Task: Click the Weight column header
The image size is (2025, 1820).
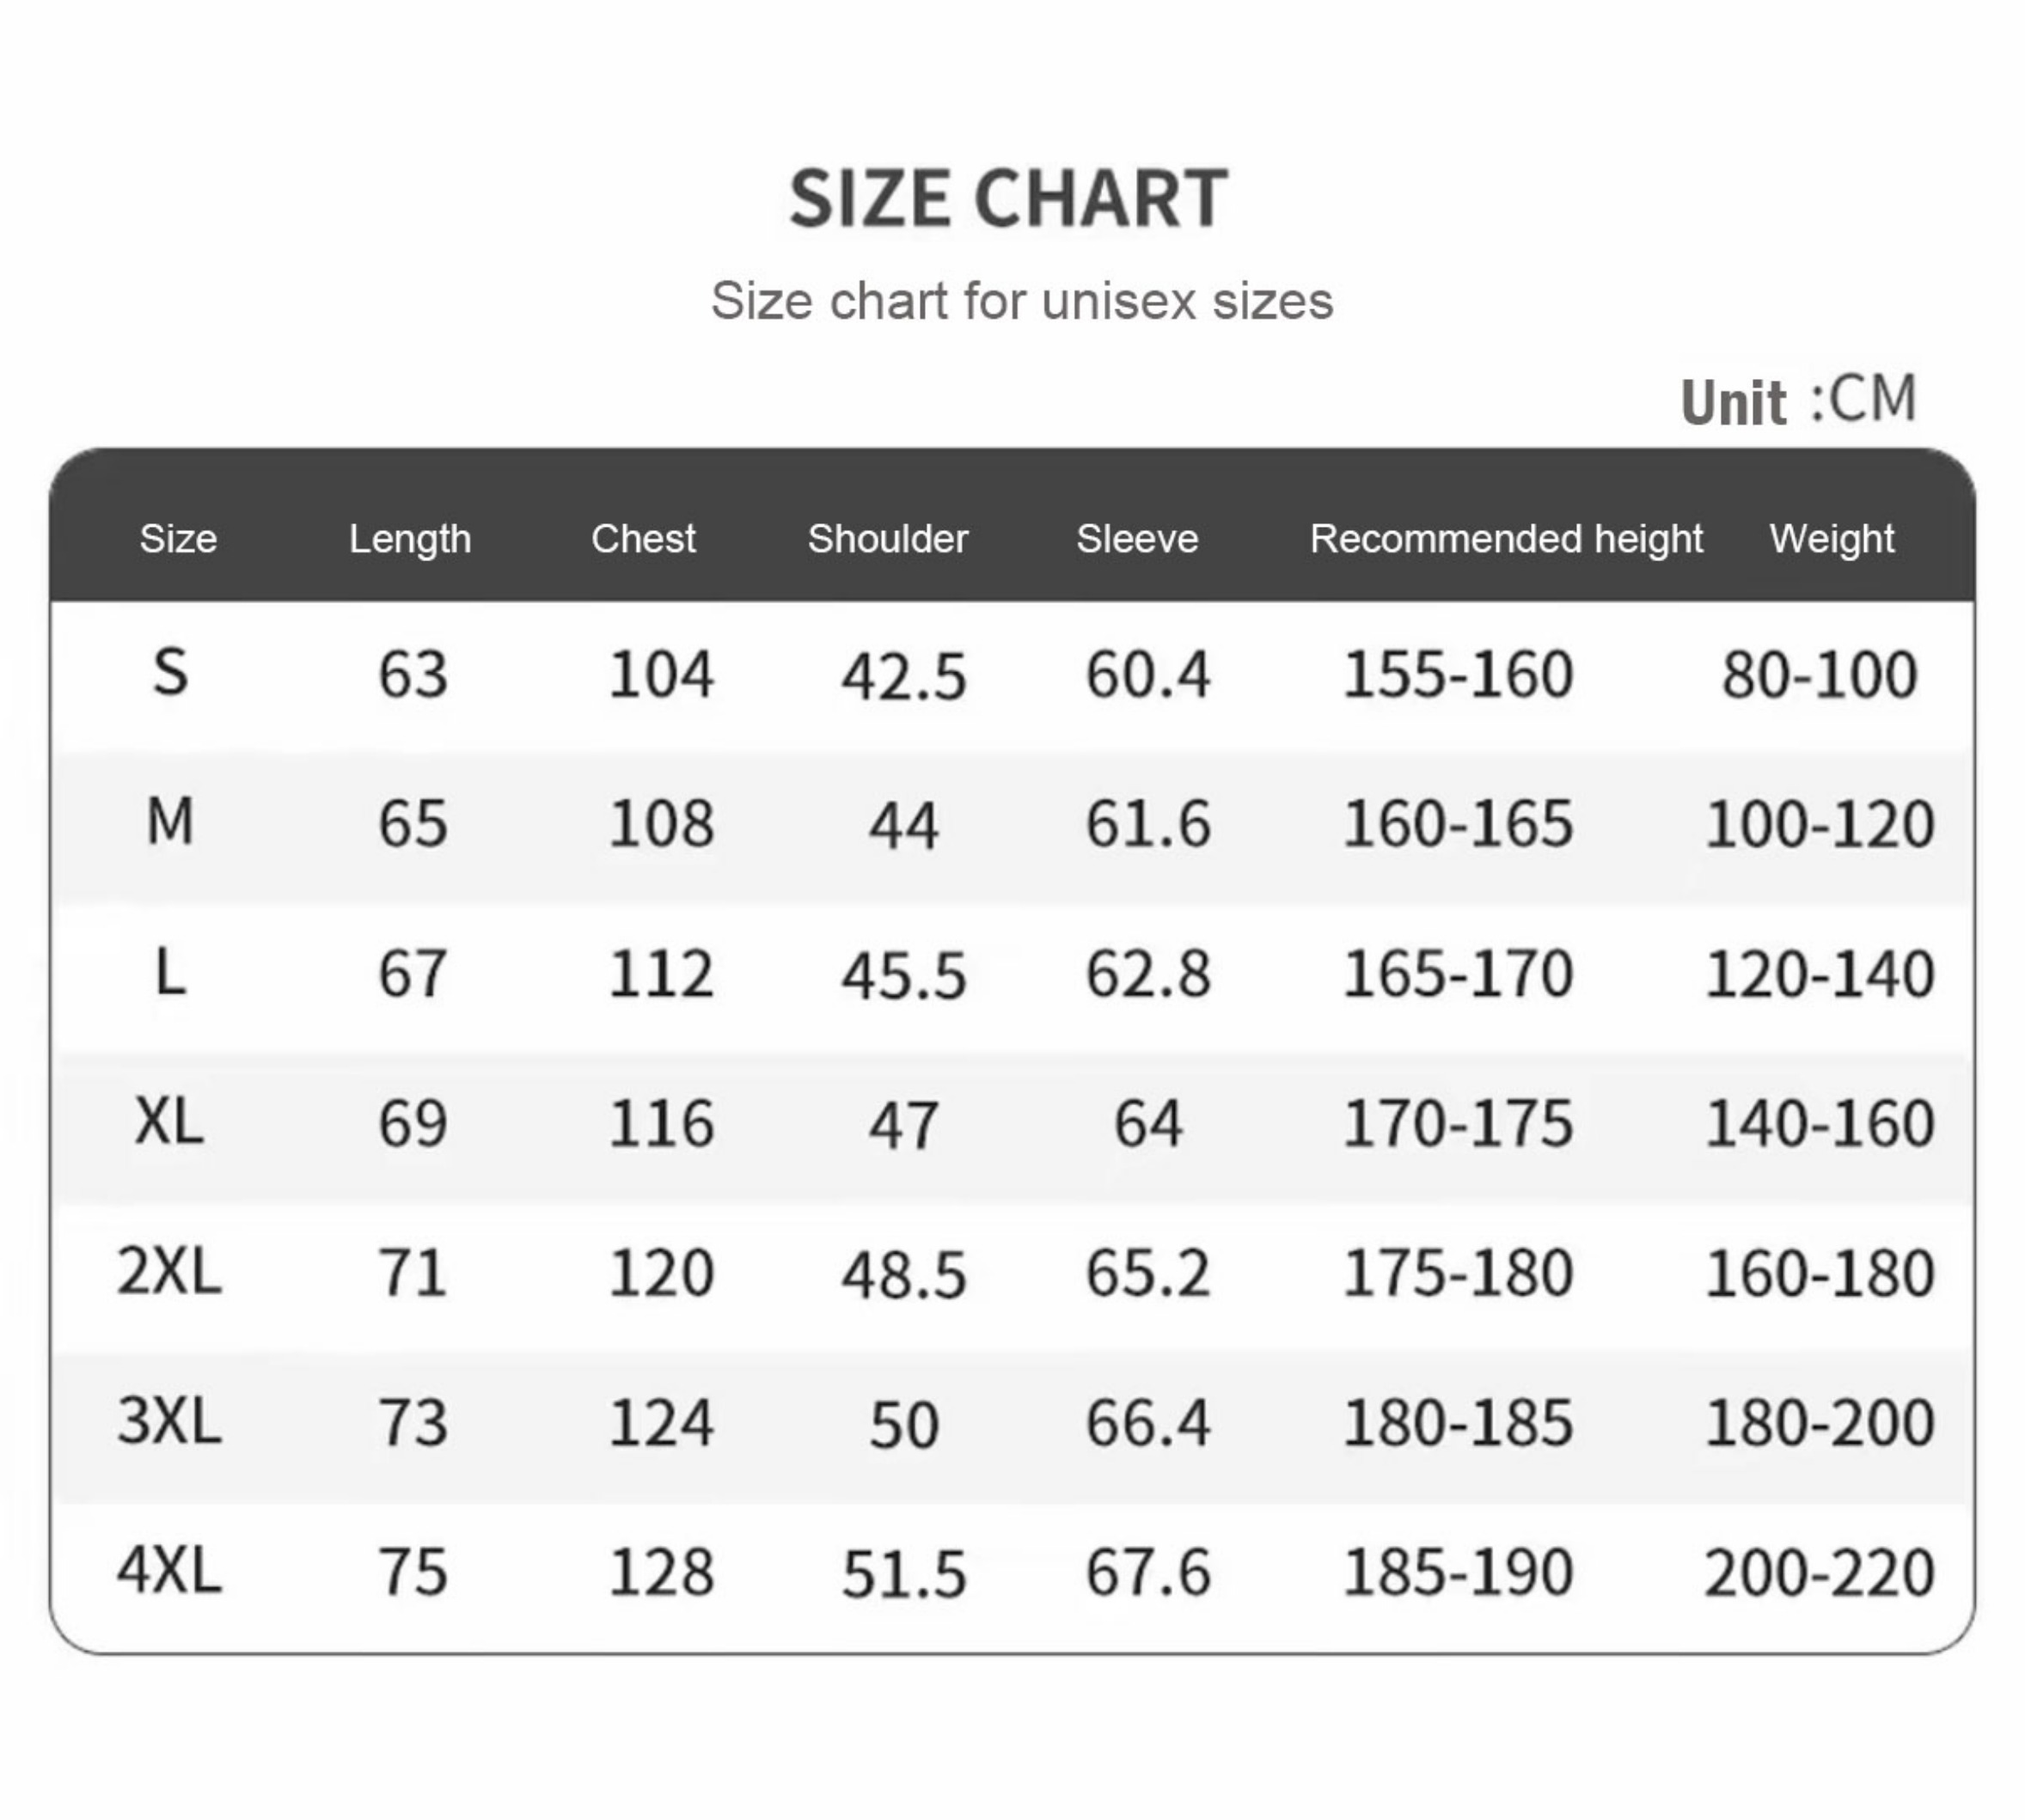Action: pyautogui.click(x=1832, y=539)
